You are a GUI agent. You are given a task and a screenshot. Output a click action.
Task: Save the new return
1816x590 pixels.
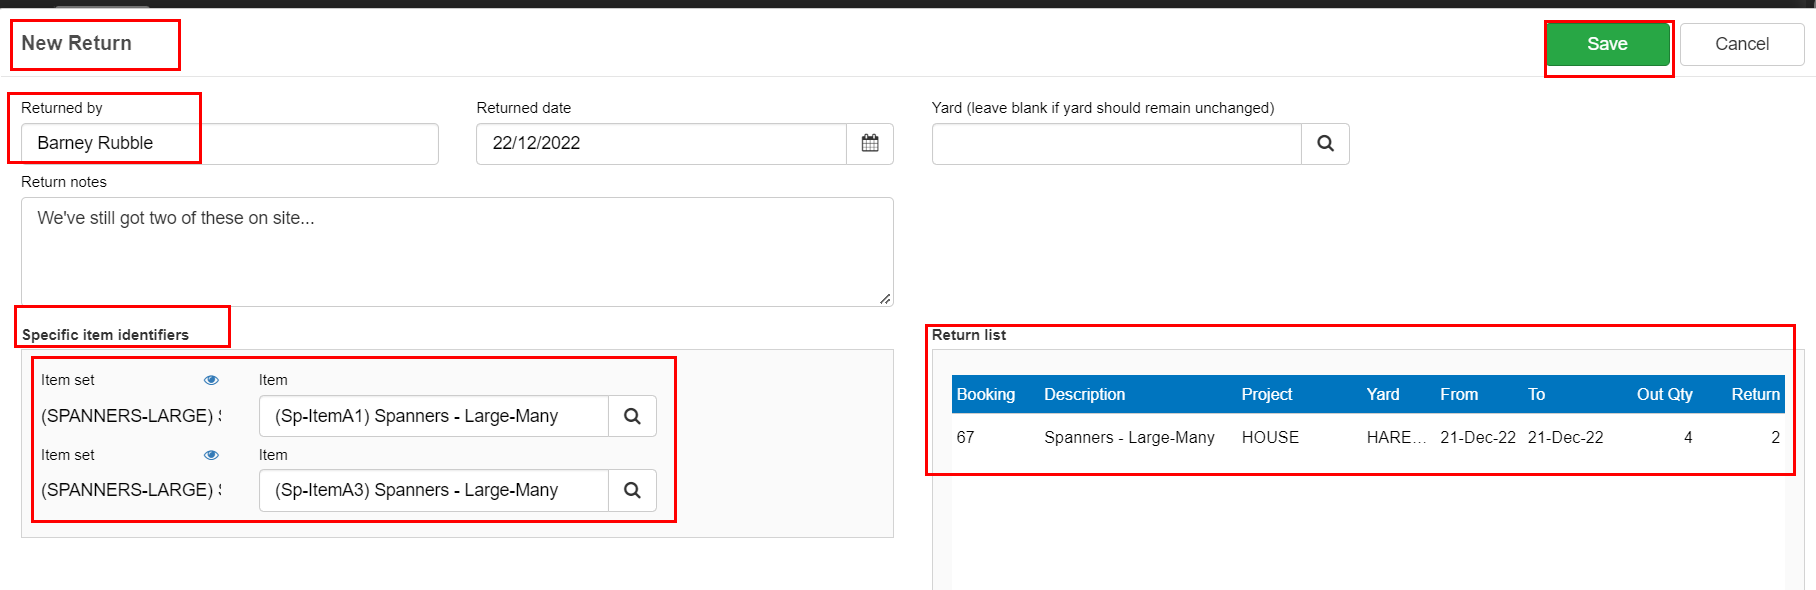[x=1607, y=44]
